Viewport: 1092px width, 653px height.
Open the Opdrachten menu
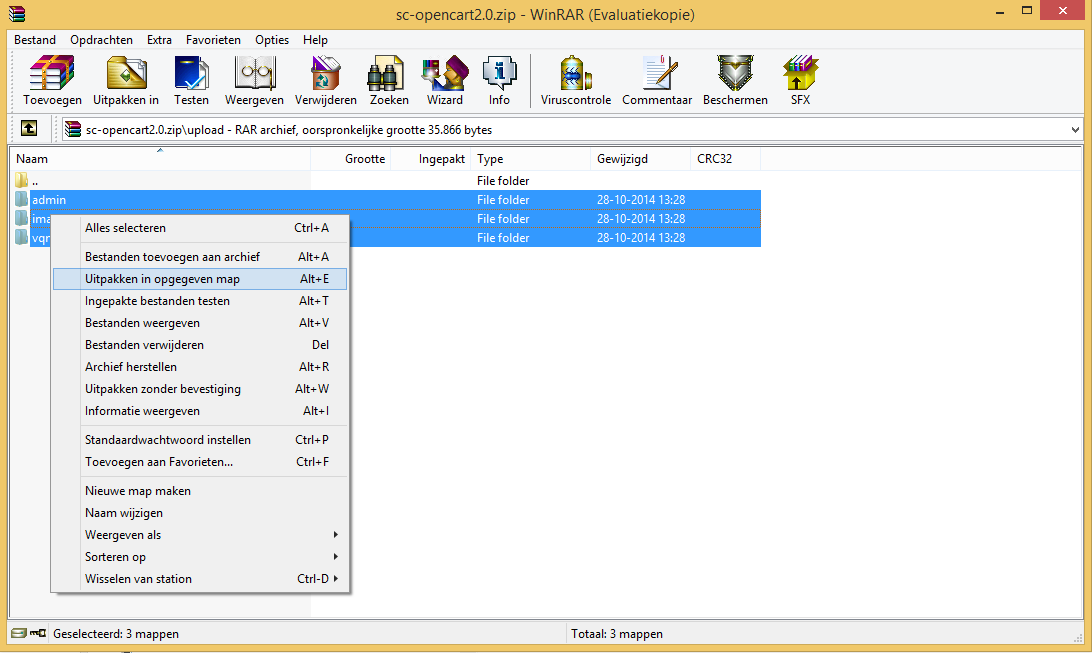click(x=102, y=40)
